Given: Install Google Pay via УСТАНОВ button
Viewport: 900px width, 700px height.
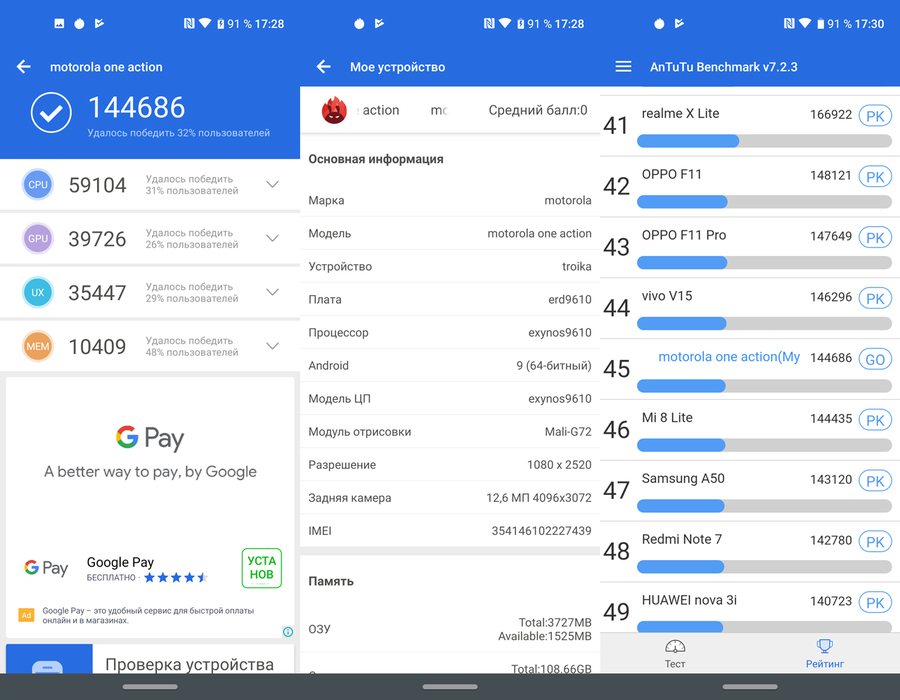Looking at the screenshot, I should tap(262, 568).
